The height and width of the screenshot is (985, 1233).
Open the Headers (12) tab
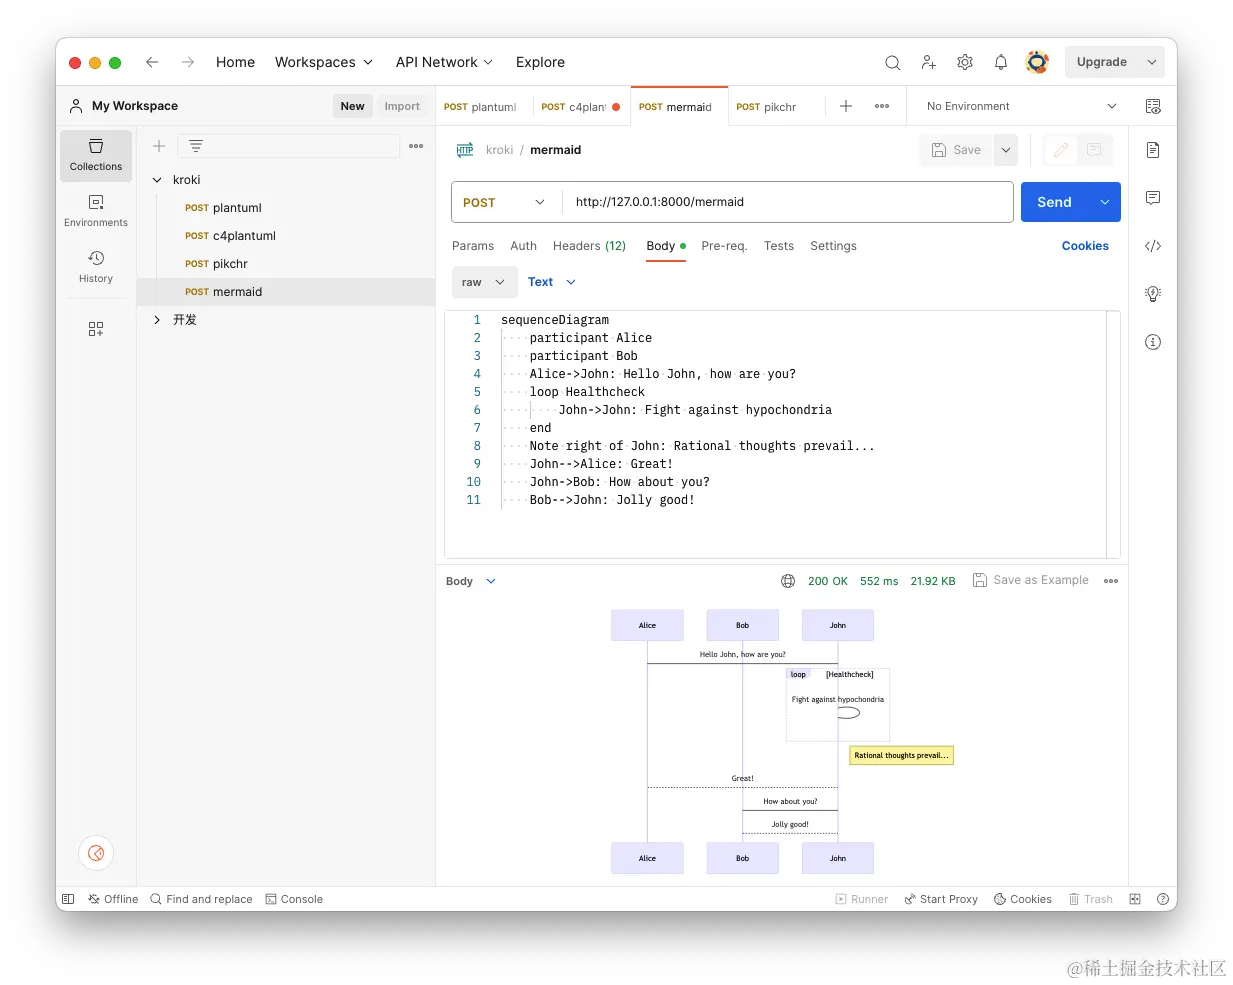590,246
